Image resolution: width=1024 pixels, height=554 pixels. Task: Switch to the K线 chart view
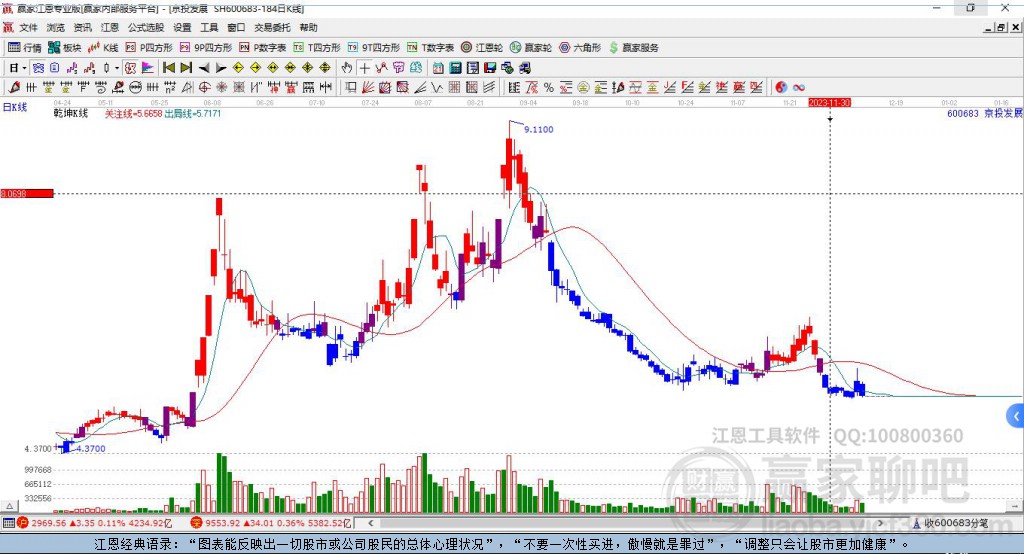[103, 48]
